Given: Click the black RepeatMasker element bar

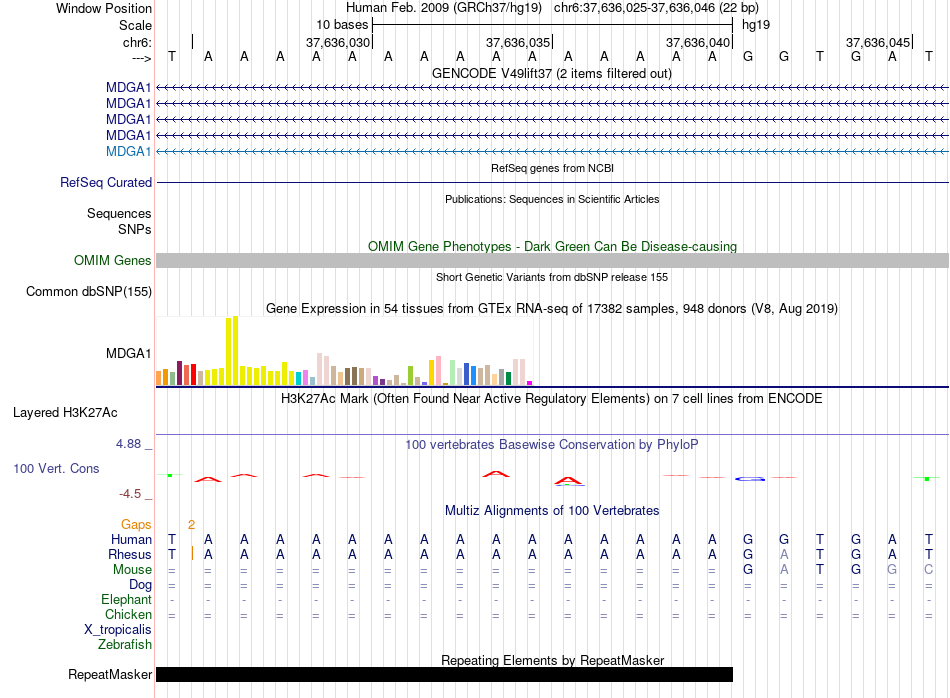Looking at the screenshot, I should [x=444, y=674].
